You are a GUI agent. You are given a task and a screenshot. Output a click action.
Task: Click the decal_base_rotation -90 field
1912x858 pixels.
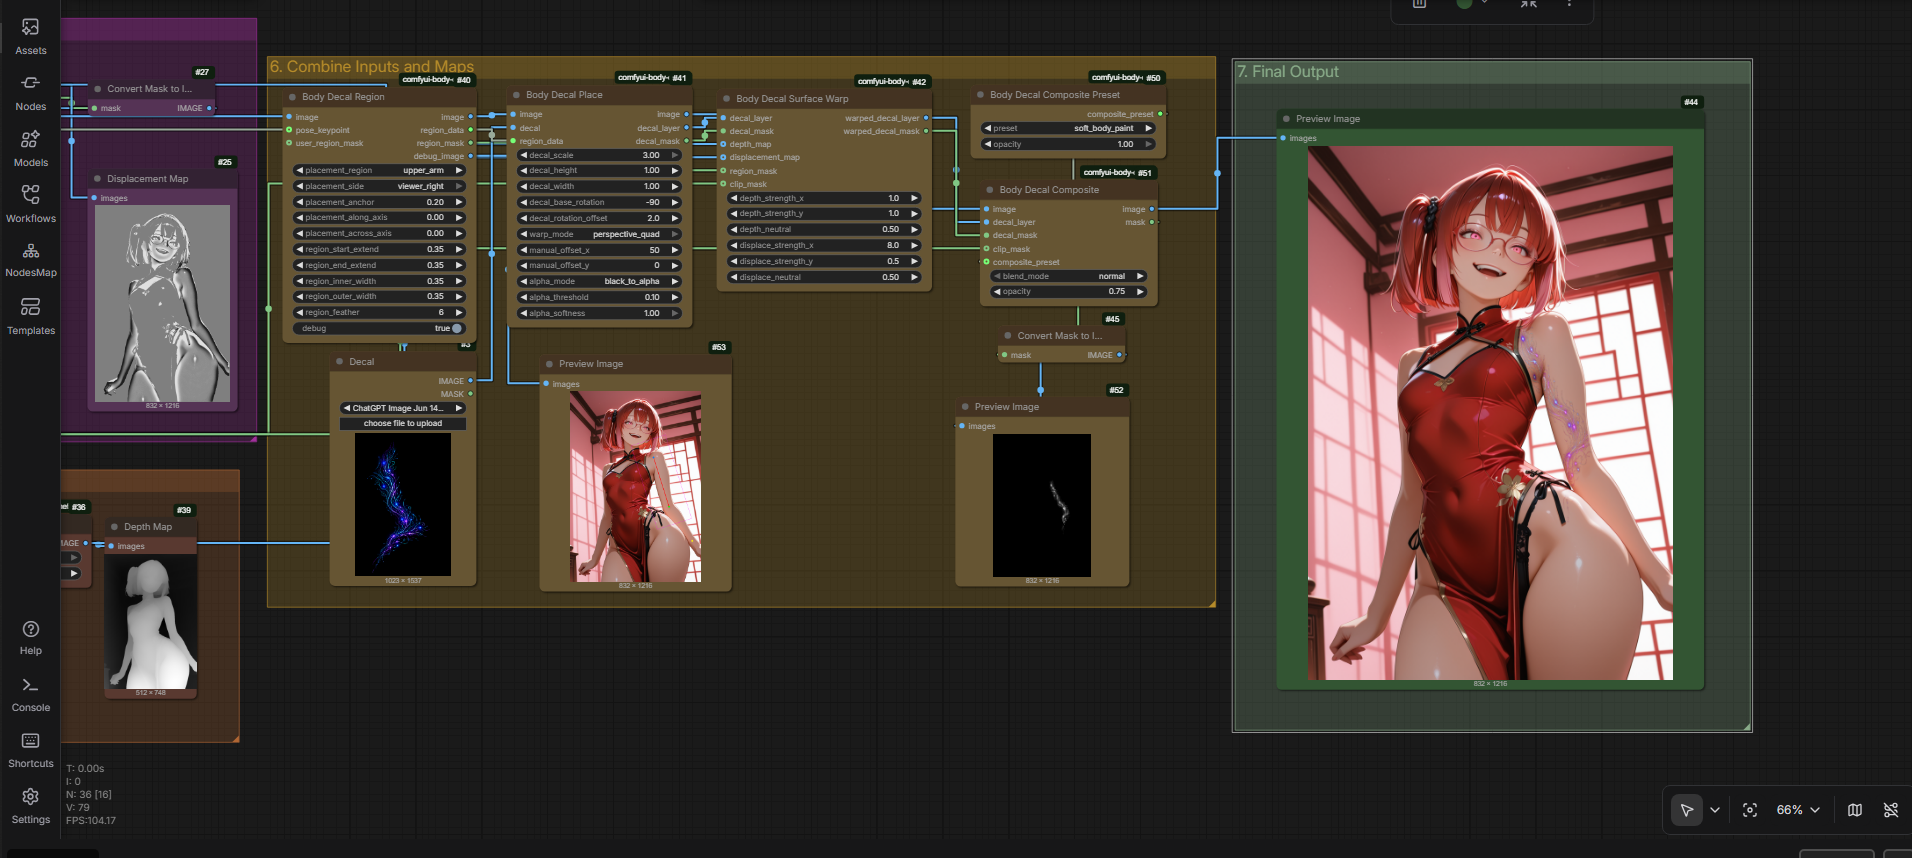click(x=599, y=202)
